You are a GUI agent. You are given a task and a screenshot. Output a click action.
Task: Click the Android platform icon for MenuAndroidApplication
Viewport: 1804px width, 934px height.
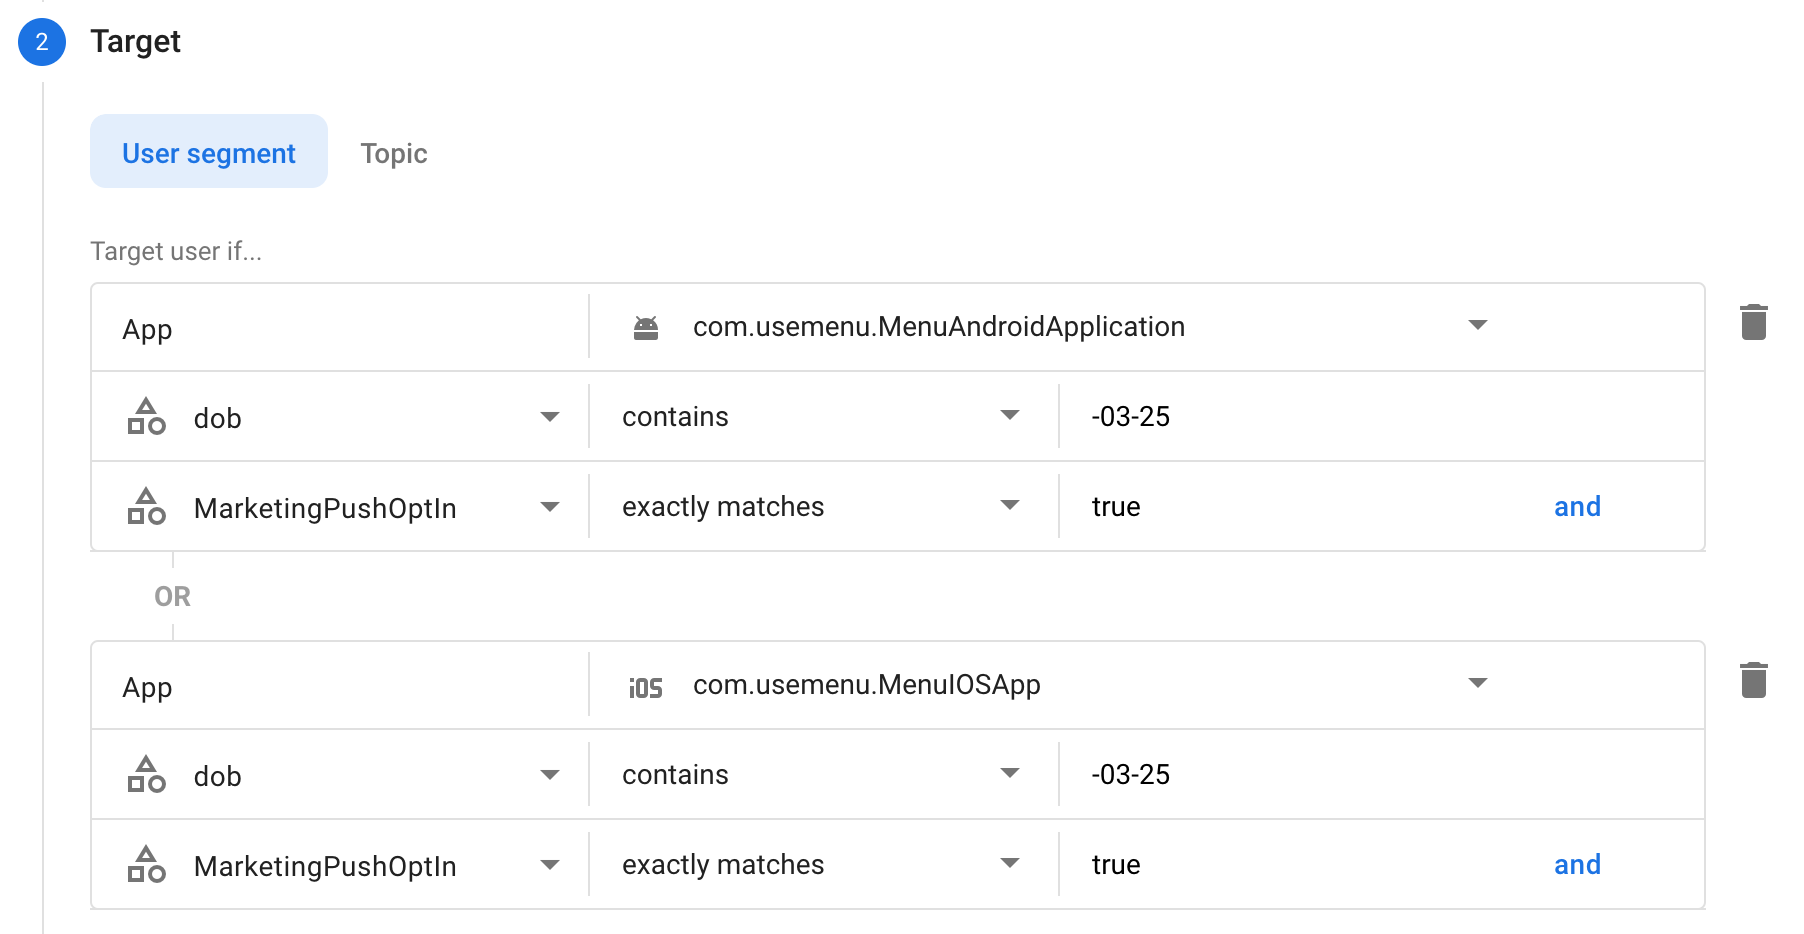coord(646,326)
